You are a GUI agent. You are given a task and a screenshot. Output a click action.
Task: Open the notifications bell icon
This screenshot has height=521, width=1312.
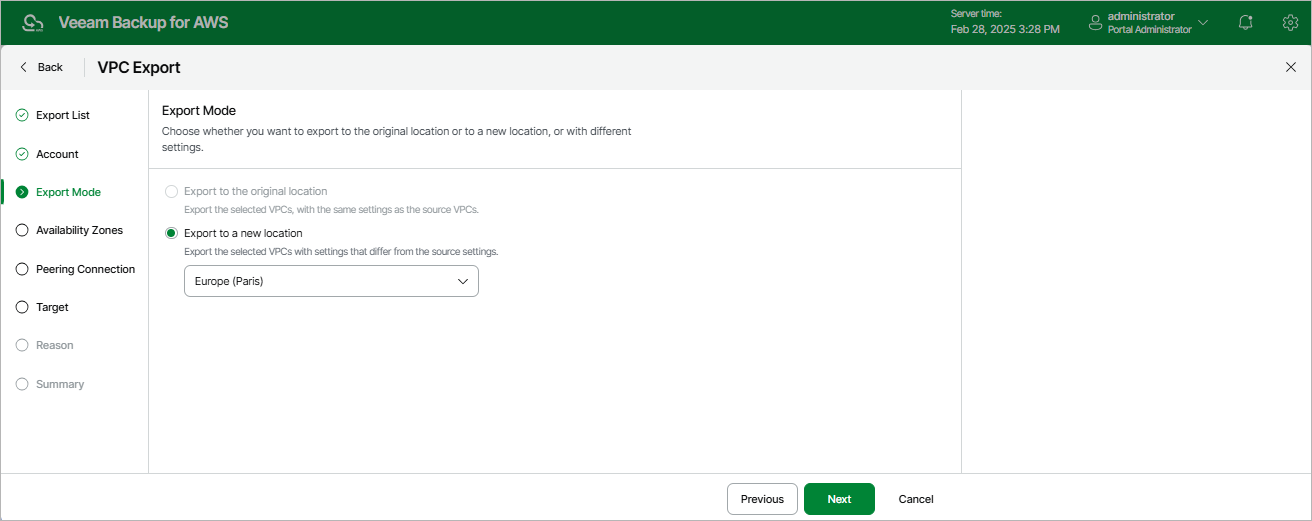pyautogui.click(x=1245, y=22)
